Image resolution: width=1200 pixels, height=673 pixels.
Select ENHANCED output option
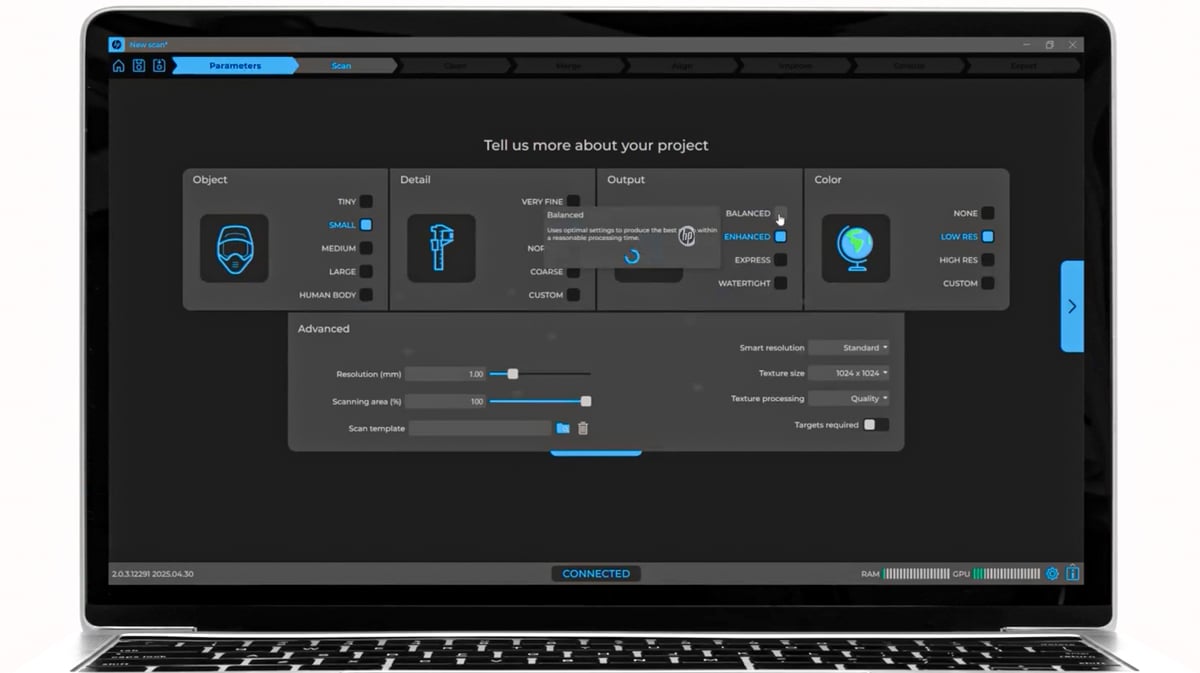pos(781,237)
